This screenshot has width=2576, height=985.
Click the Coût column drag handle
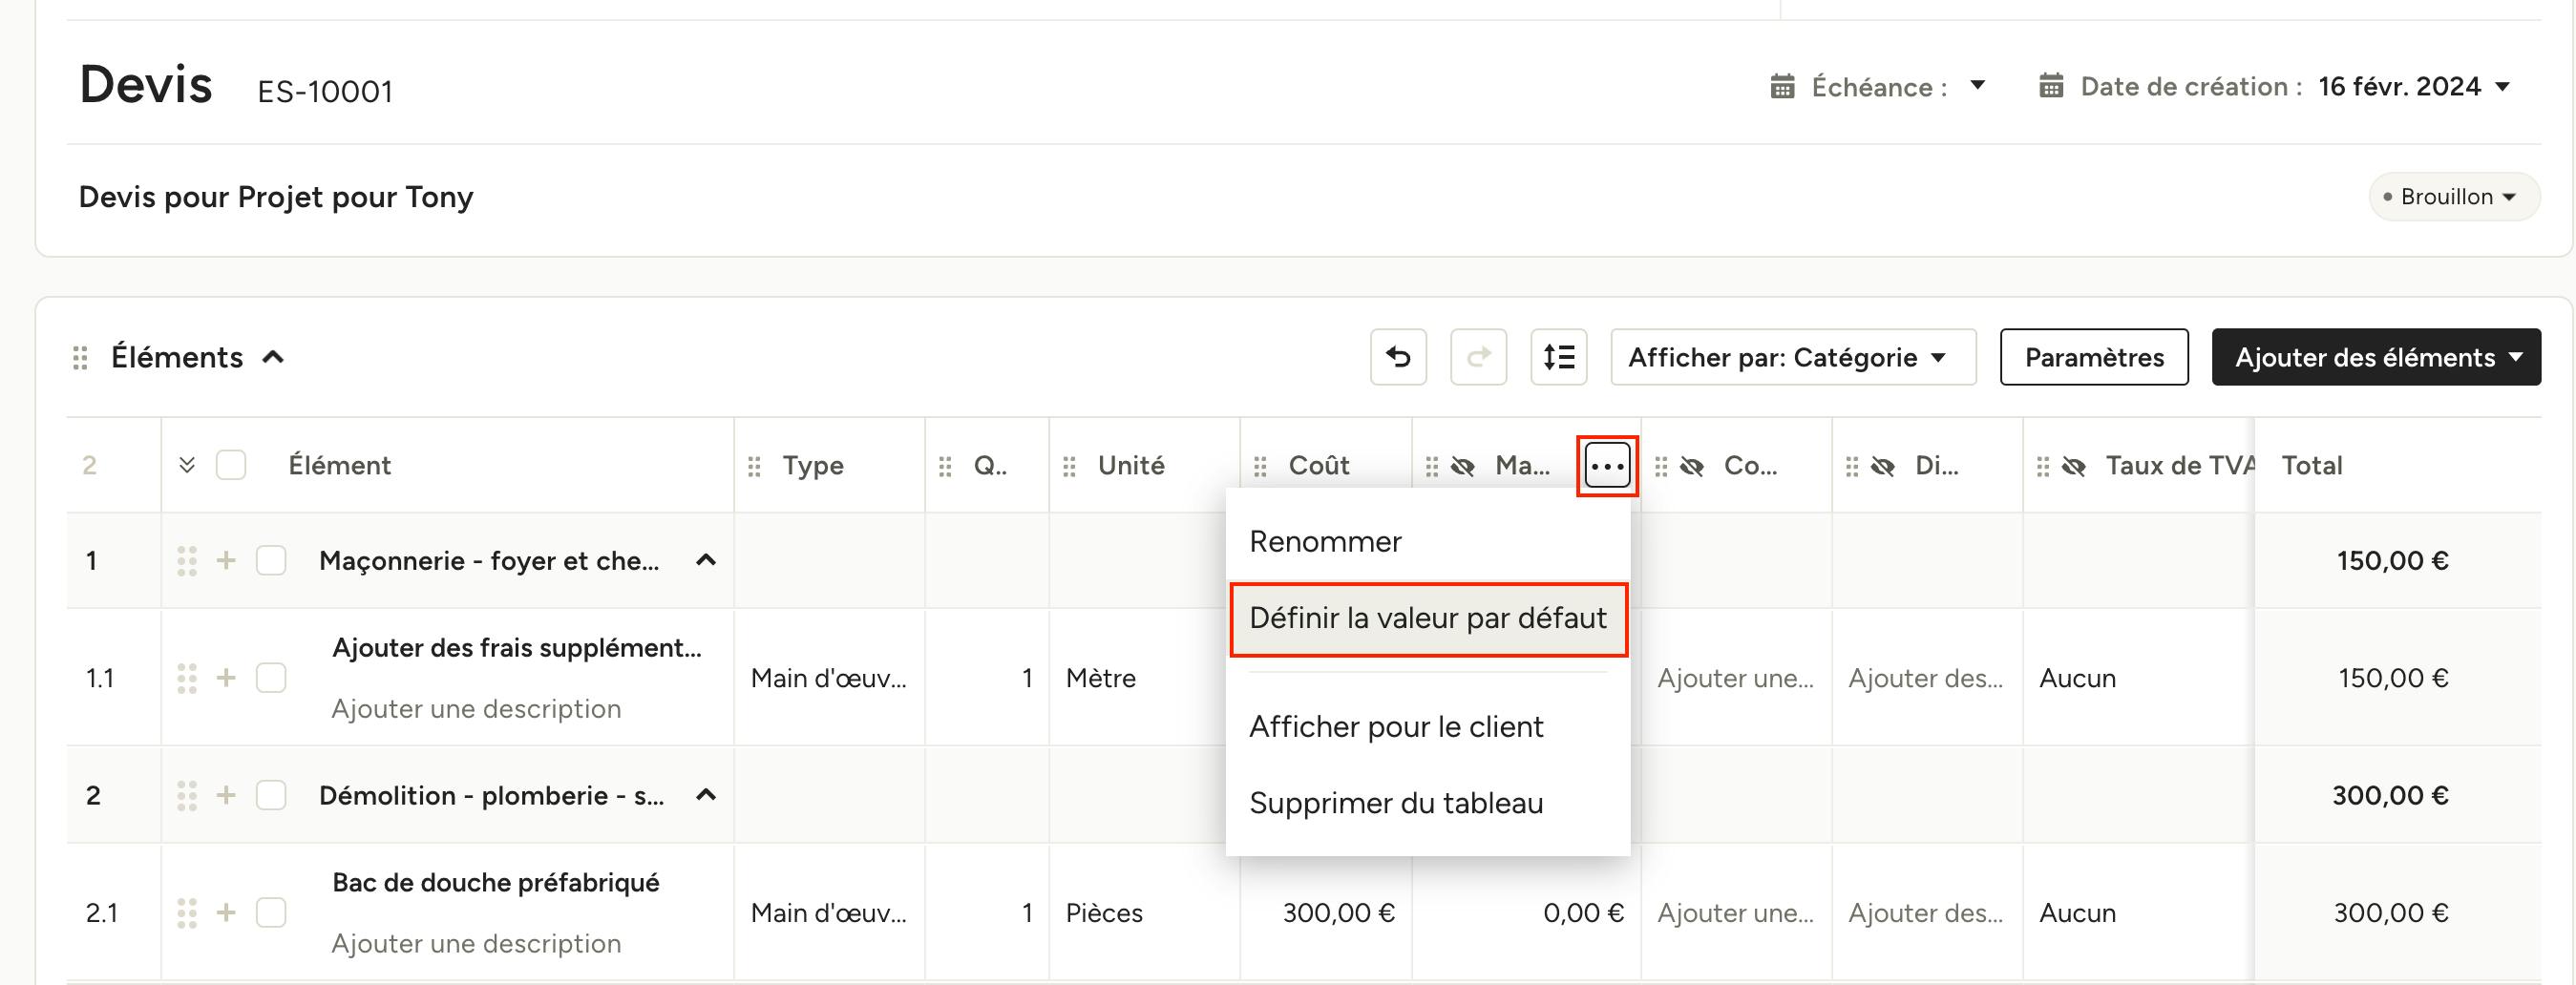coord(1260,466)
